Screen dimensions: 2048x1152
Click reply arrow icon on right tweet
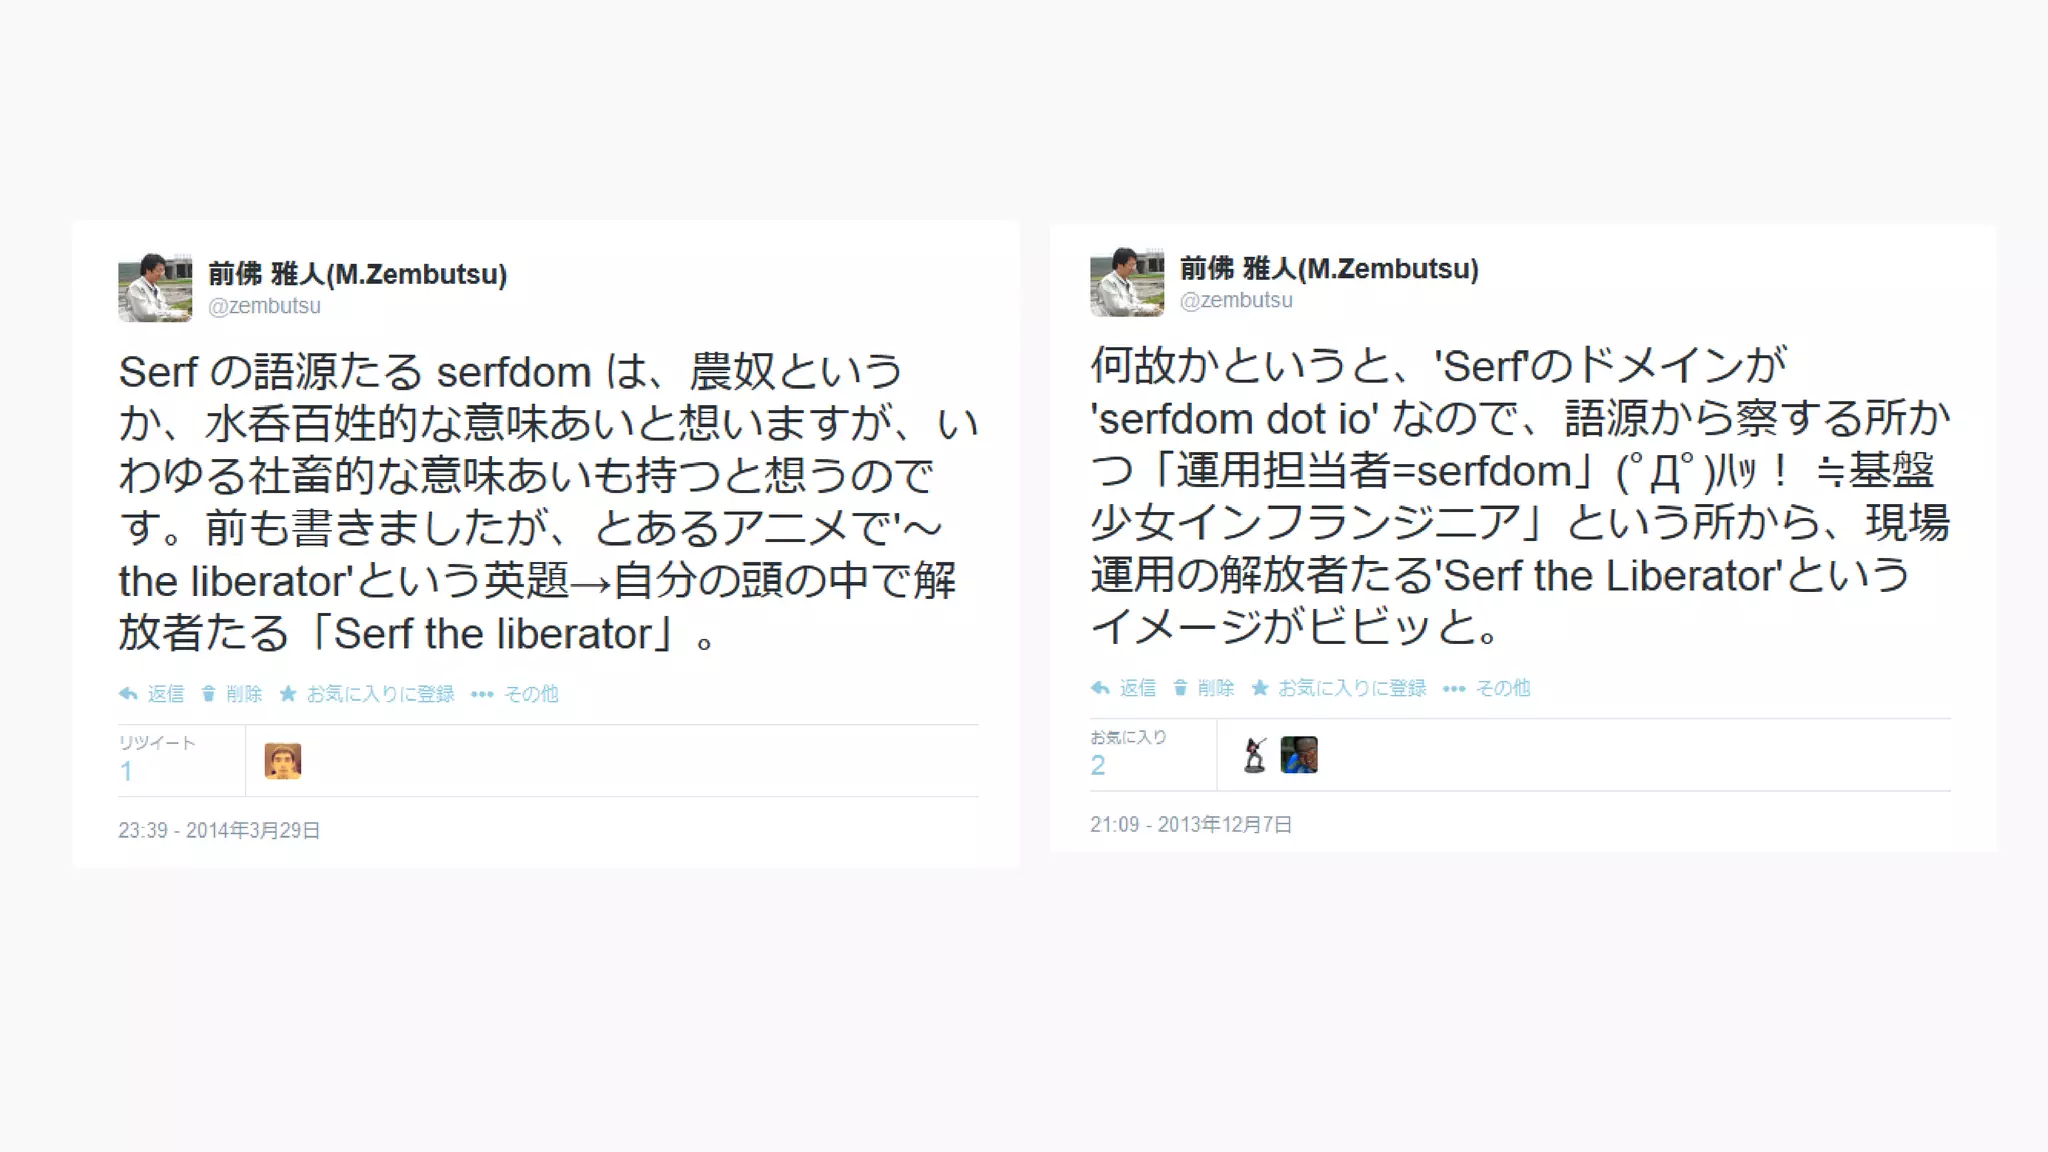click(x=1100, y=688)
